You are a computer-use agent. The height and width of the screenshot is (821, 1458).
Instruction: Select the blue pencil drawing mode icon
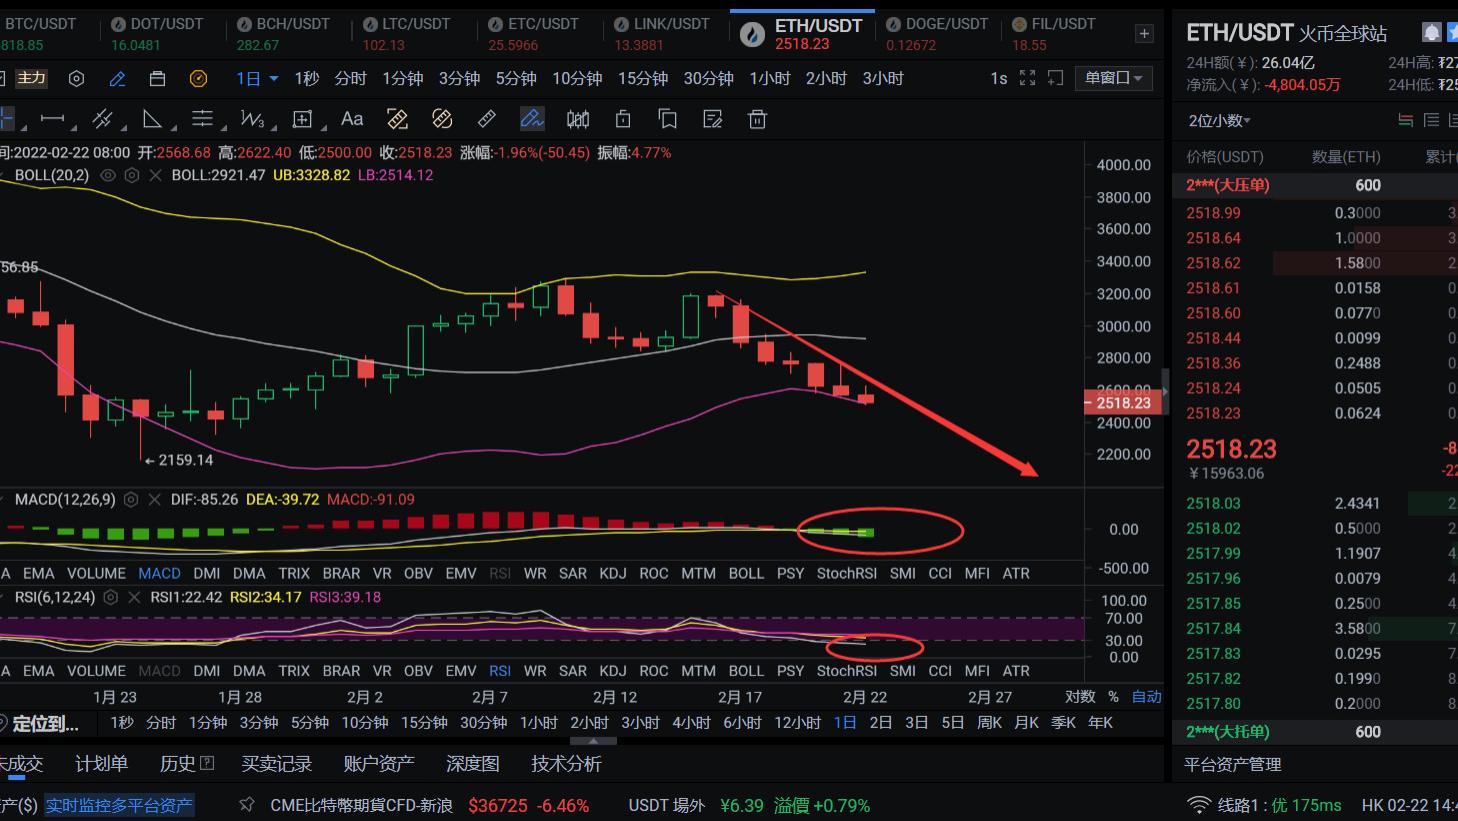click(532, 118)
